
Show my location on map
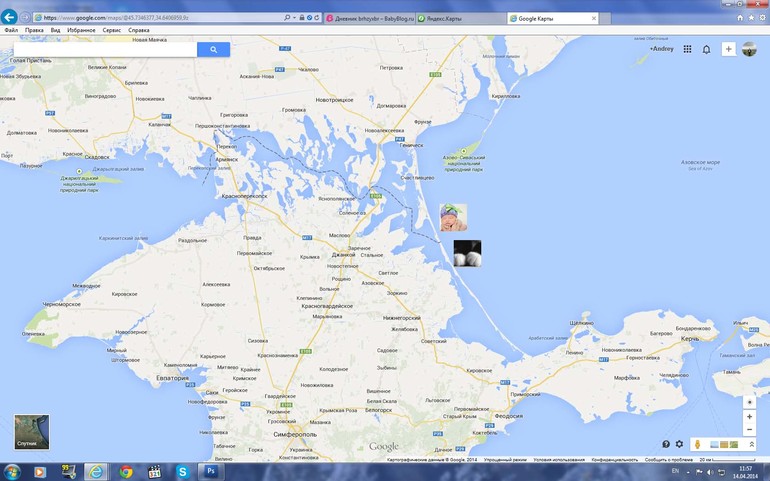coord(749,402)
